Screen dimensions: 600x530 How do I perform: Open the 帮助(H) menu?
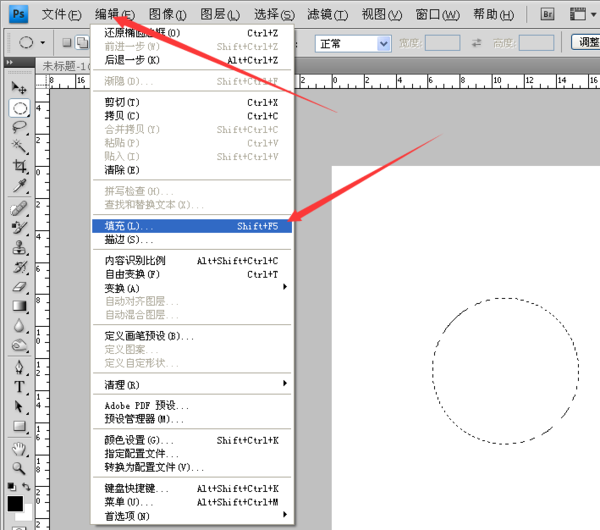tap(494, 15)
